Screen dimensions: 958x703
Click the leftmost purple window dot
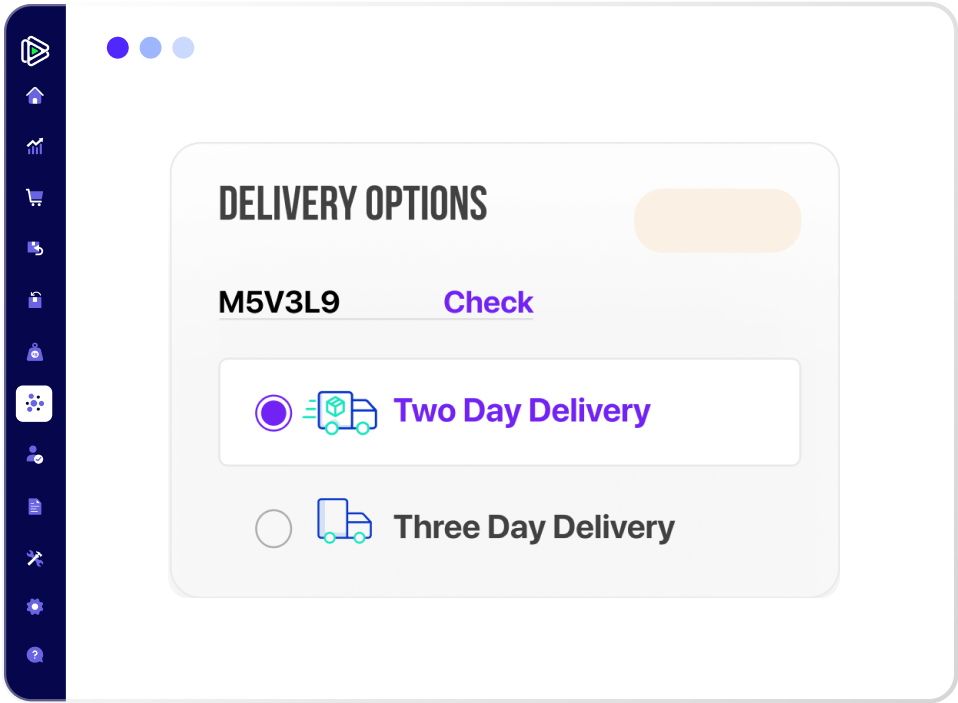117,47
